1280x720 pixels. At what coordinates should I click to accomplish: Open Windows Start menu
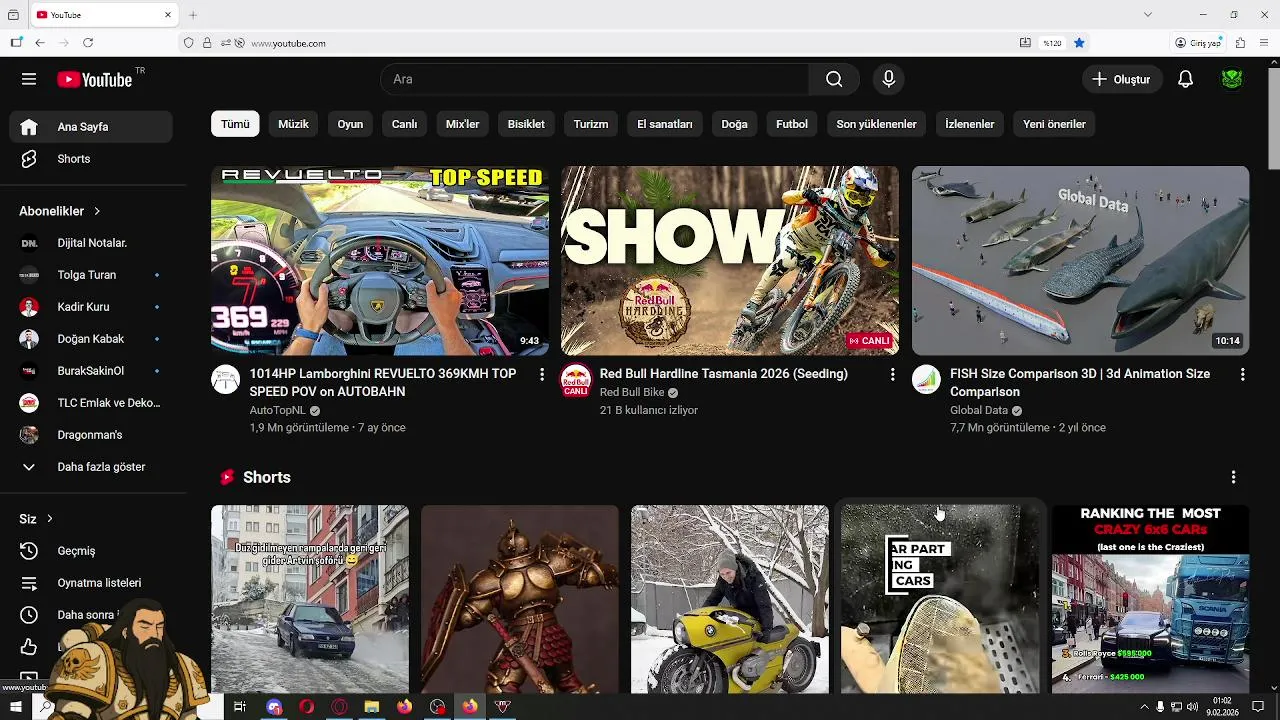[x=15, y=707]
